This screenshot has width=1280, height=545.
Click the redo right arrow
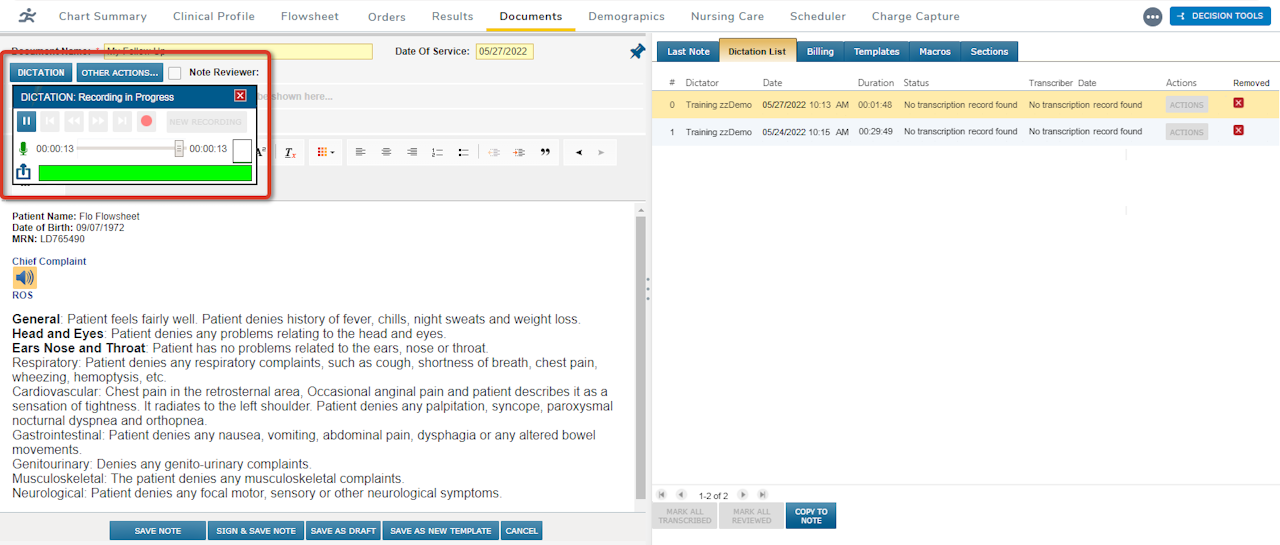(601, 152)
